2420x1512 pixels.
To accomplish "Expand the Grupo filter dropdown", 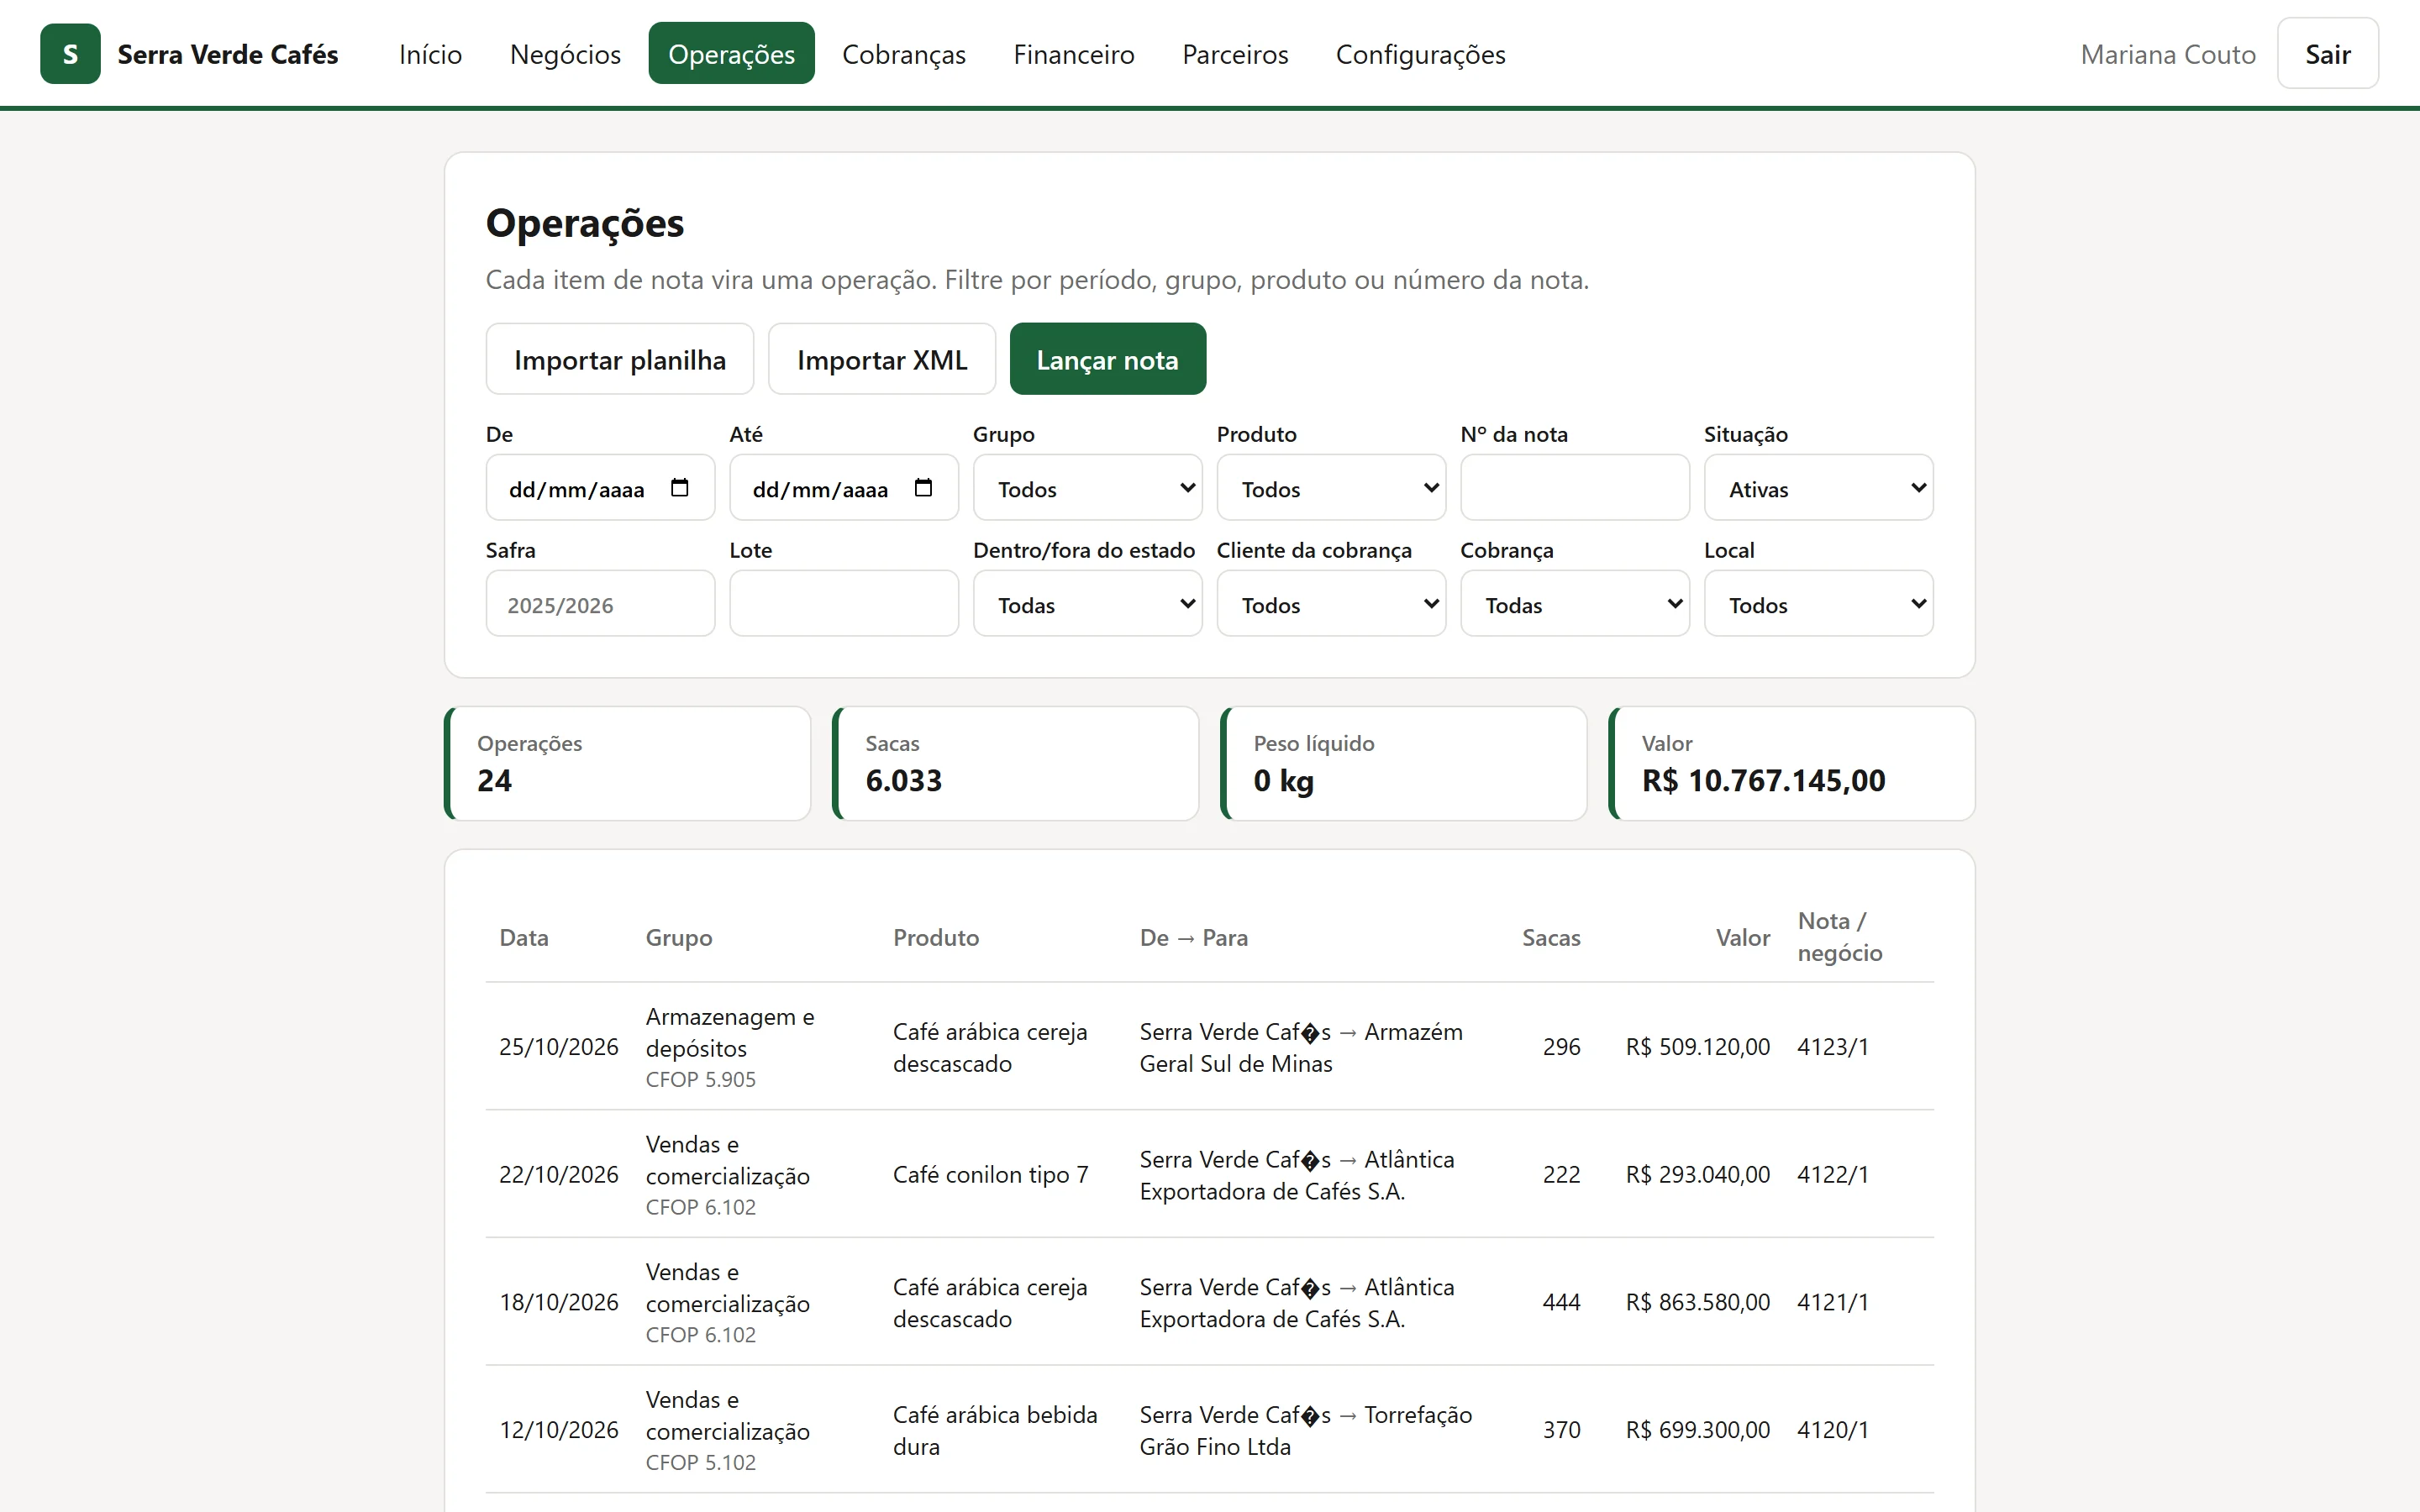I will [1087, 488].
